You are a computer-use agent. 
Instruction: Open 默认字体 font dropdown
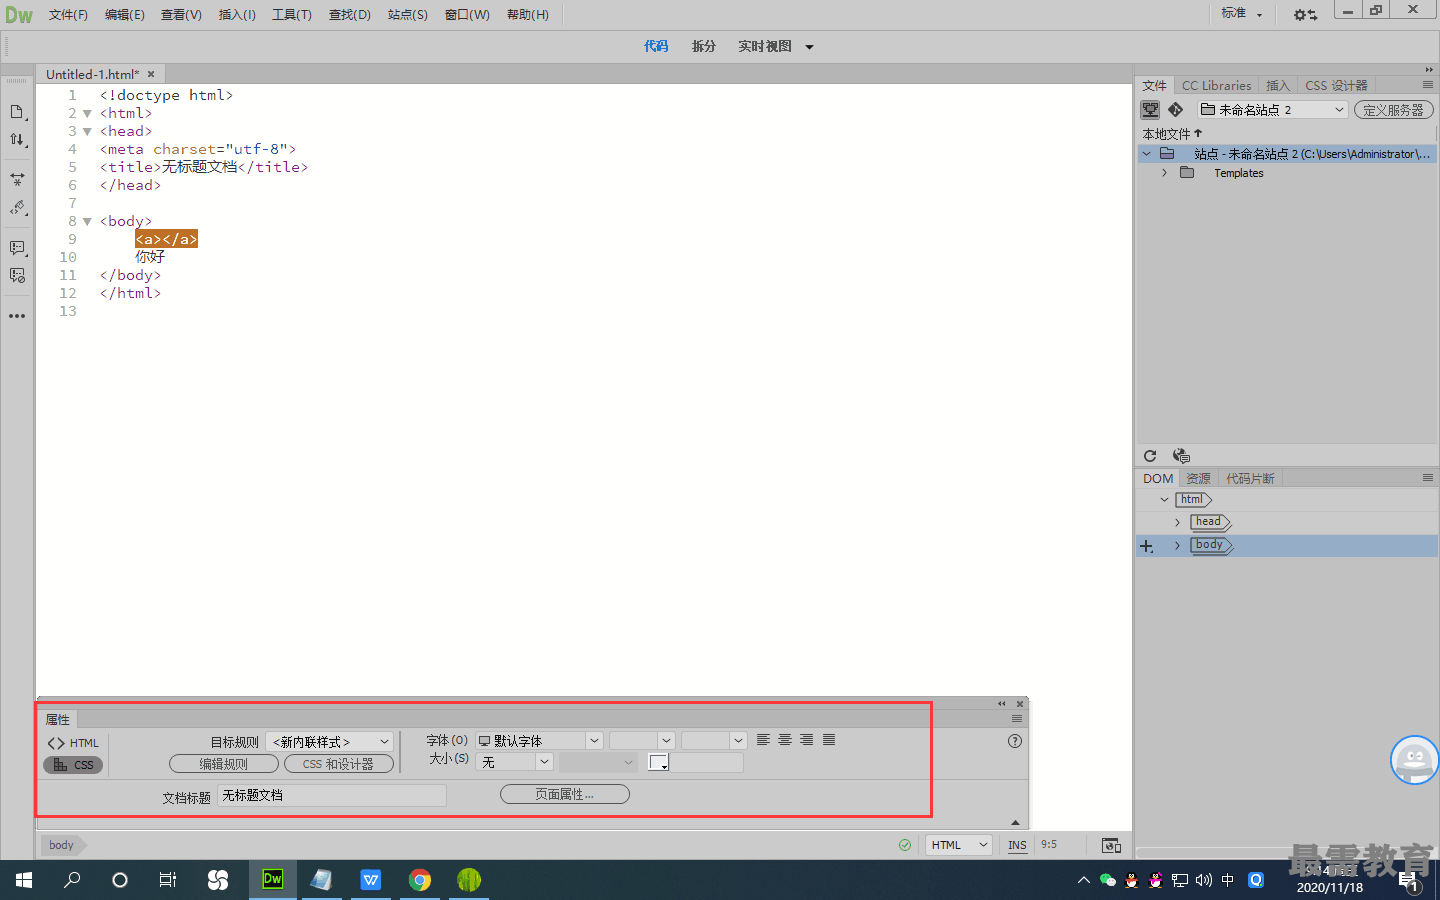[539, 741]
